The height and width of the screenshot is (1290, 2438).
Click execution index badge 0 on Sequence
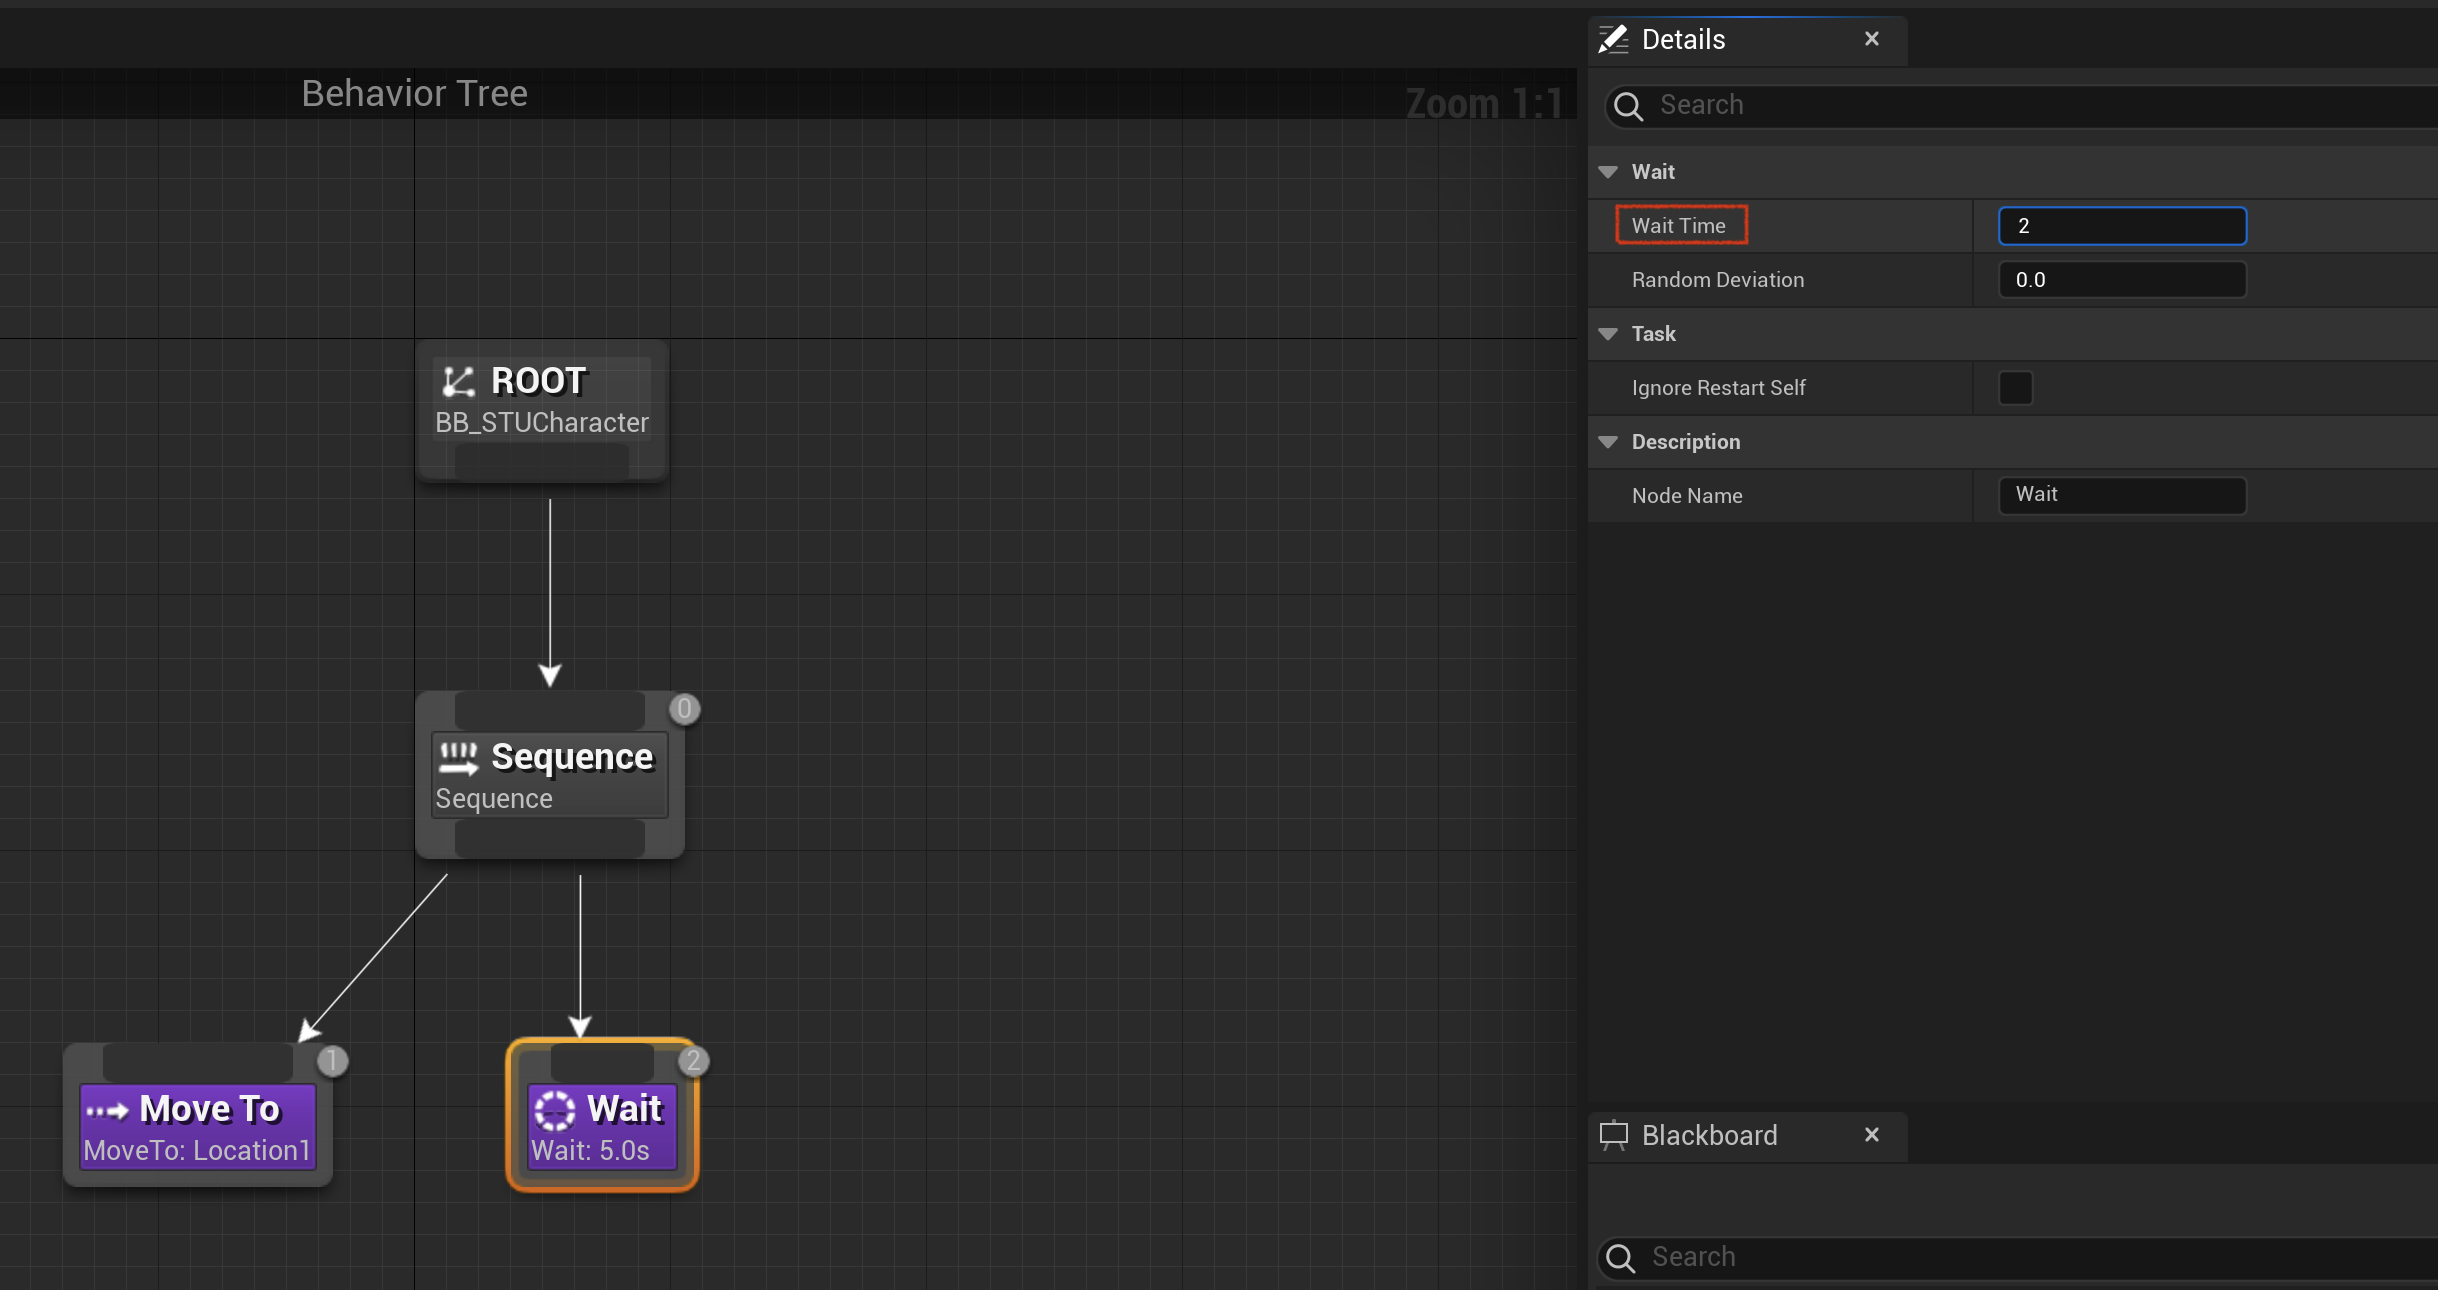click(684, 709)
